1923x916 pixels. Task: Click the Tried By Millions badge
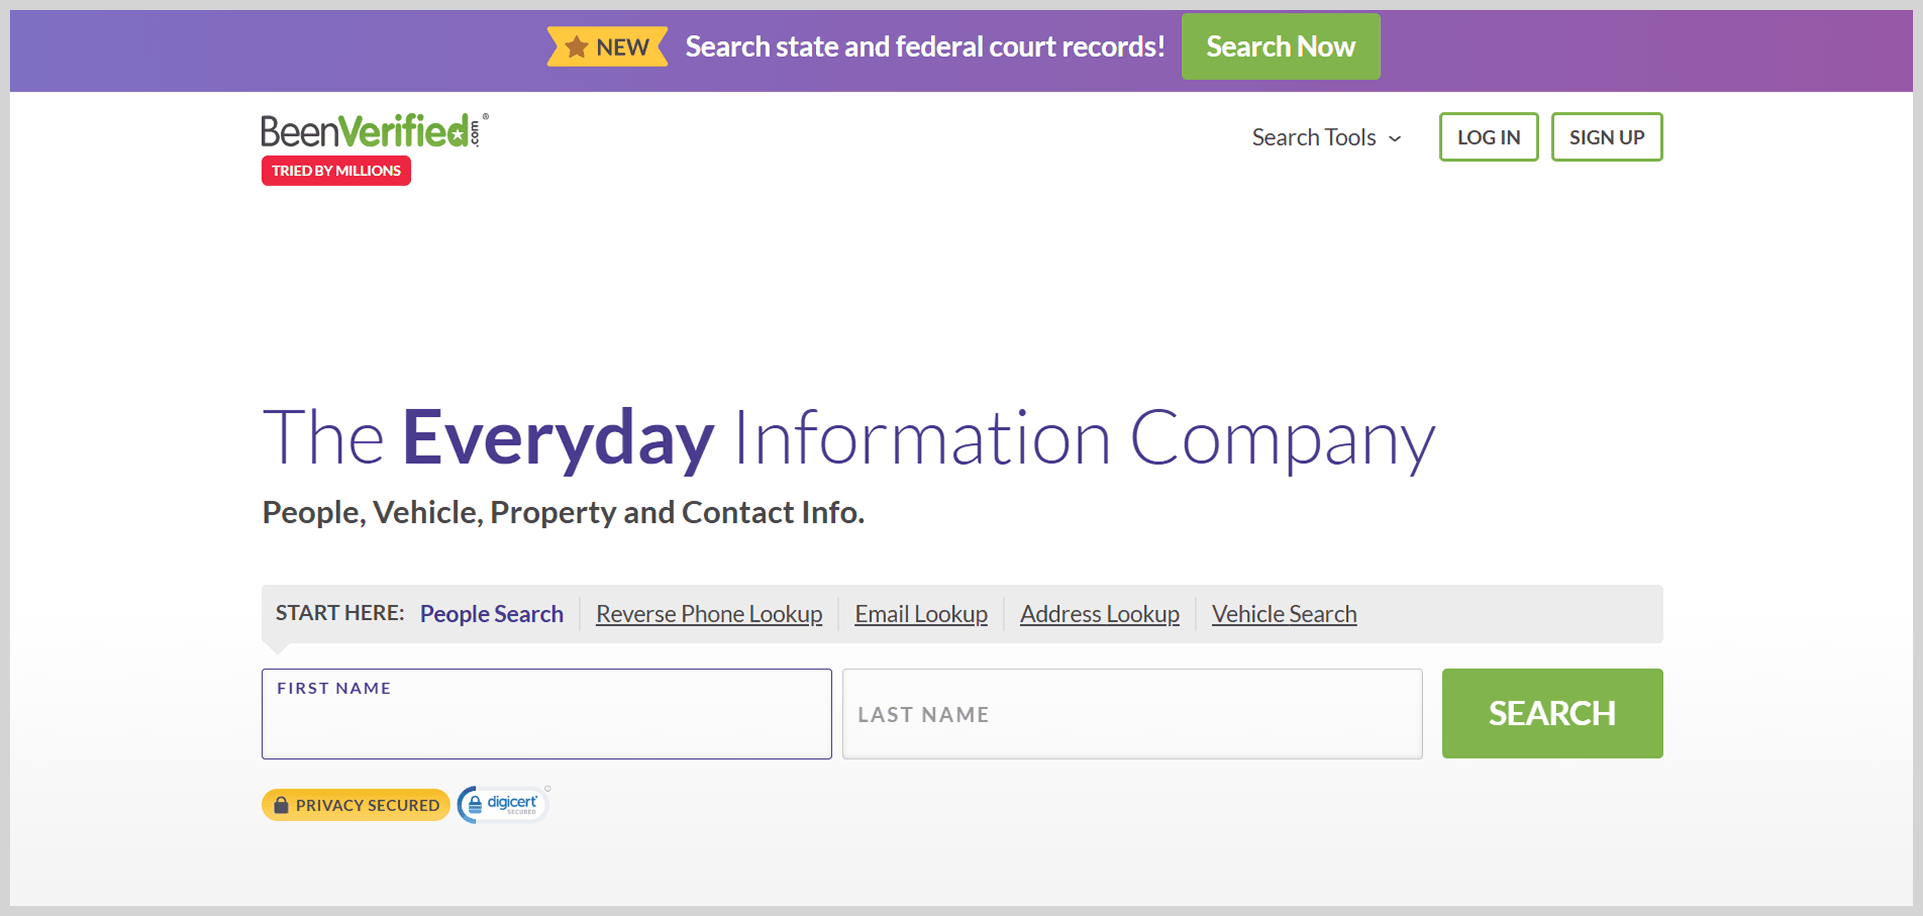pyautogui.click(x=335, y=170)
